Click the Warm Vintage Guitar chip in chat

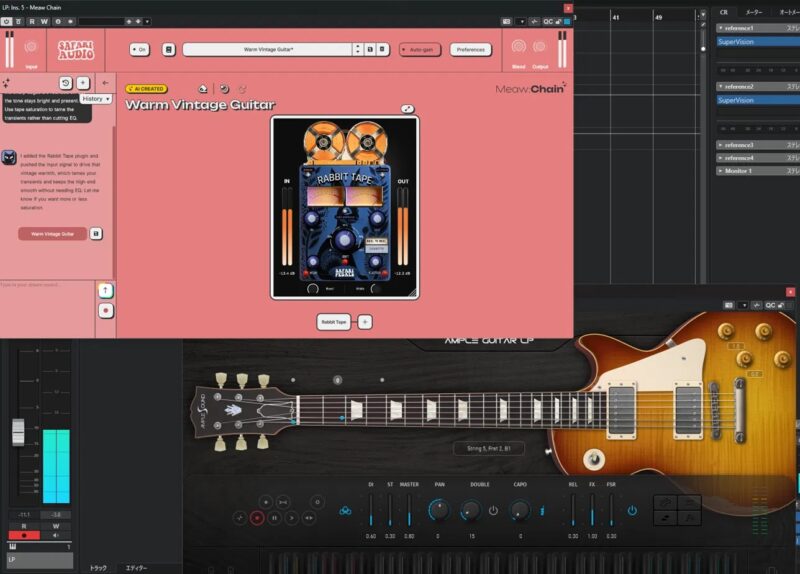[x=52, y=234]
